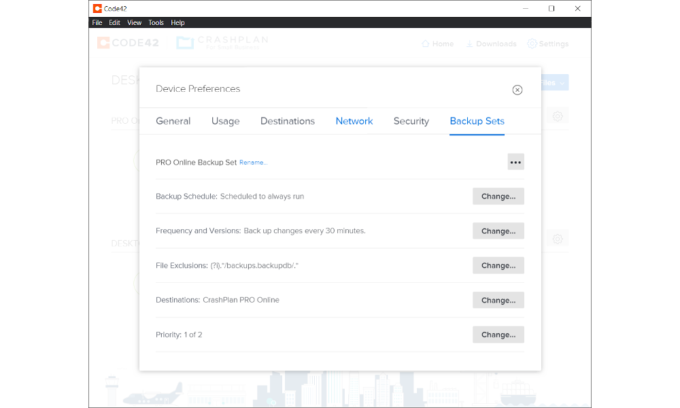Click the 'PRO Online Backup Set' name
The height and width of the screenshot is (408, 680).
[196, 162]
